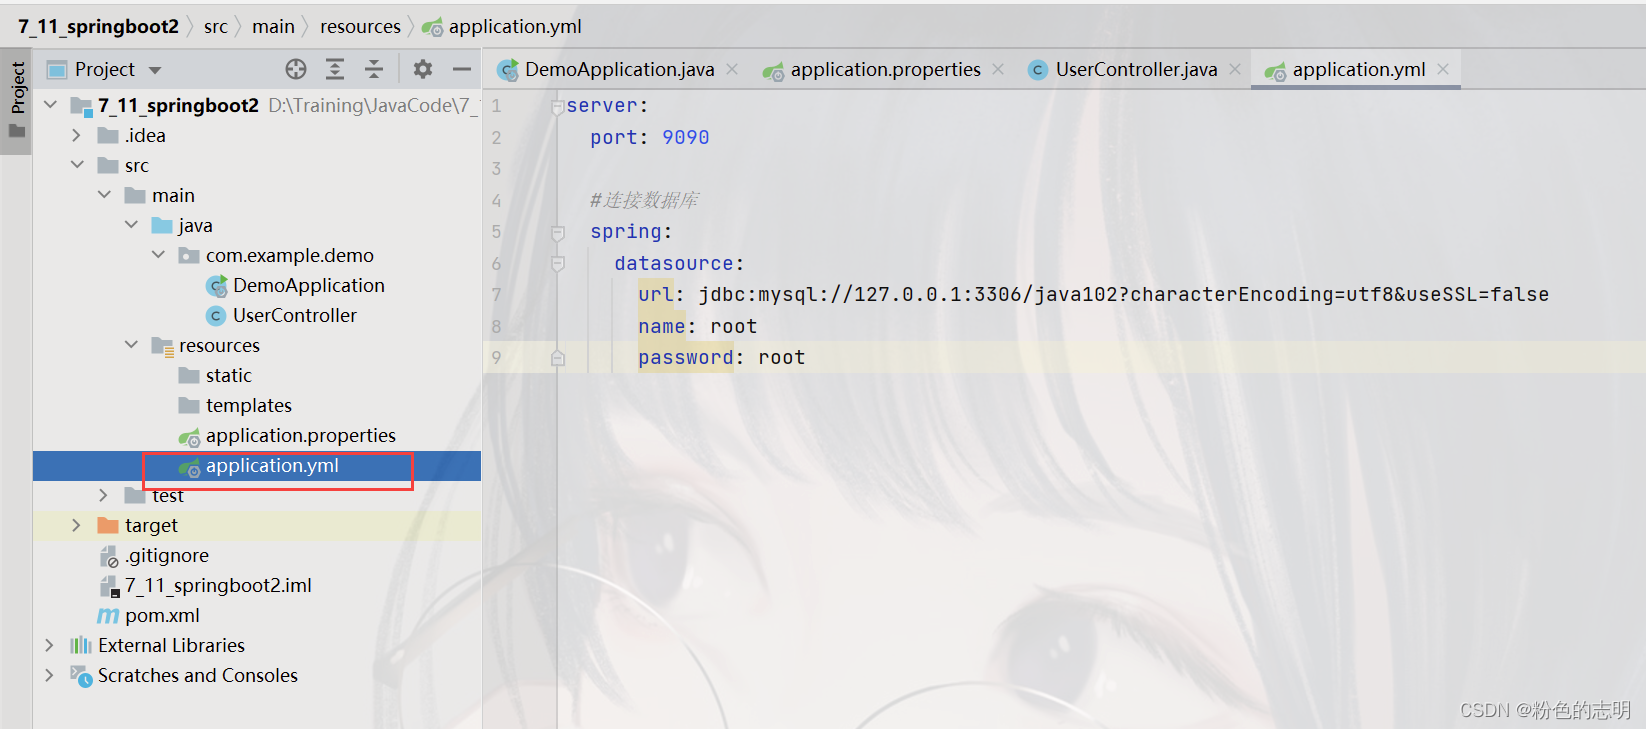The height and width of the screenshot is (729, 1646).
Task: Click the resources folder icon
Action: (x=162, y=346)
